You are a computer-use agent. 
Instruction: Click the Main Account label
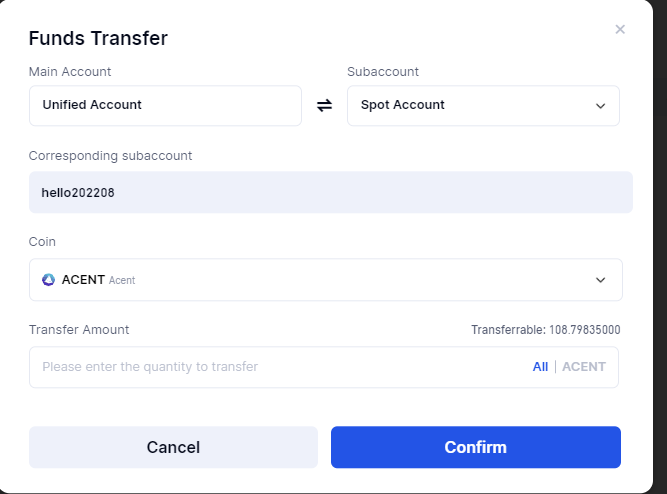pos(70,72)
